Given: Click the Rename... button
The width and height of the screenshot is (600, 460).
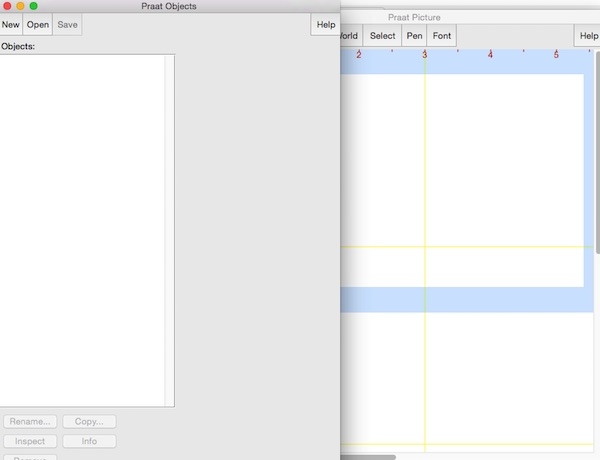Looking at the screenshot, I should (x=30, y=421).
